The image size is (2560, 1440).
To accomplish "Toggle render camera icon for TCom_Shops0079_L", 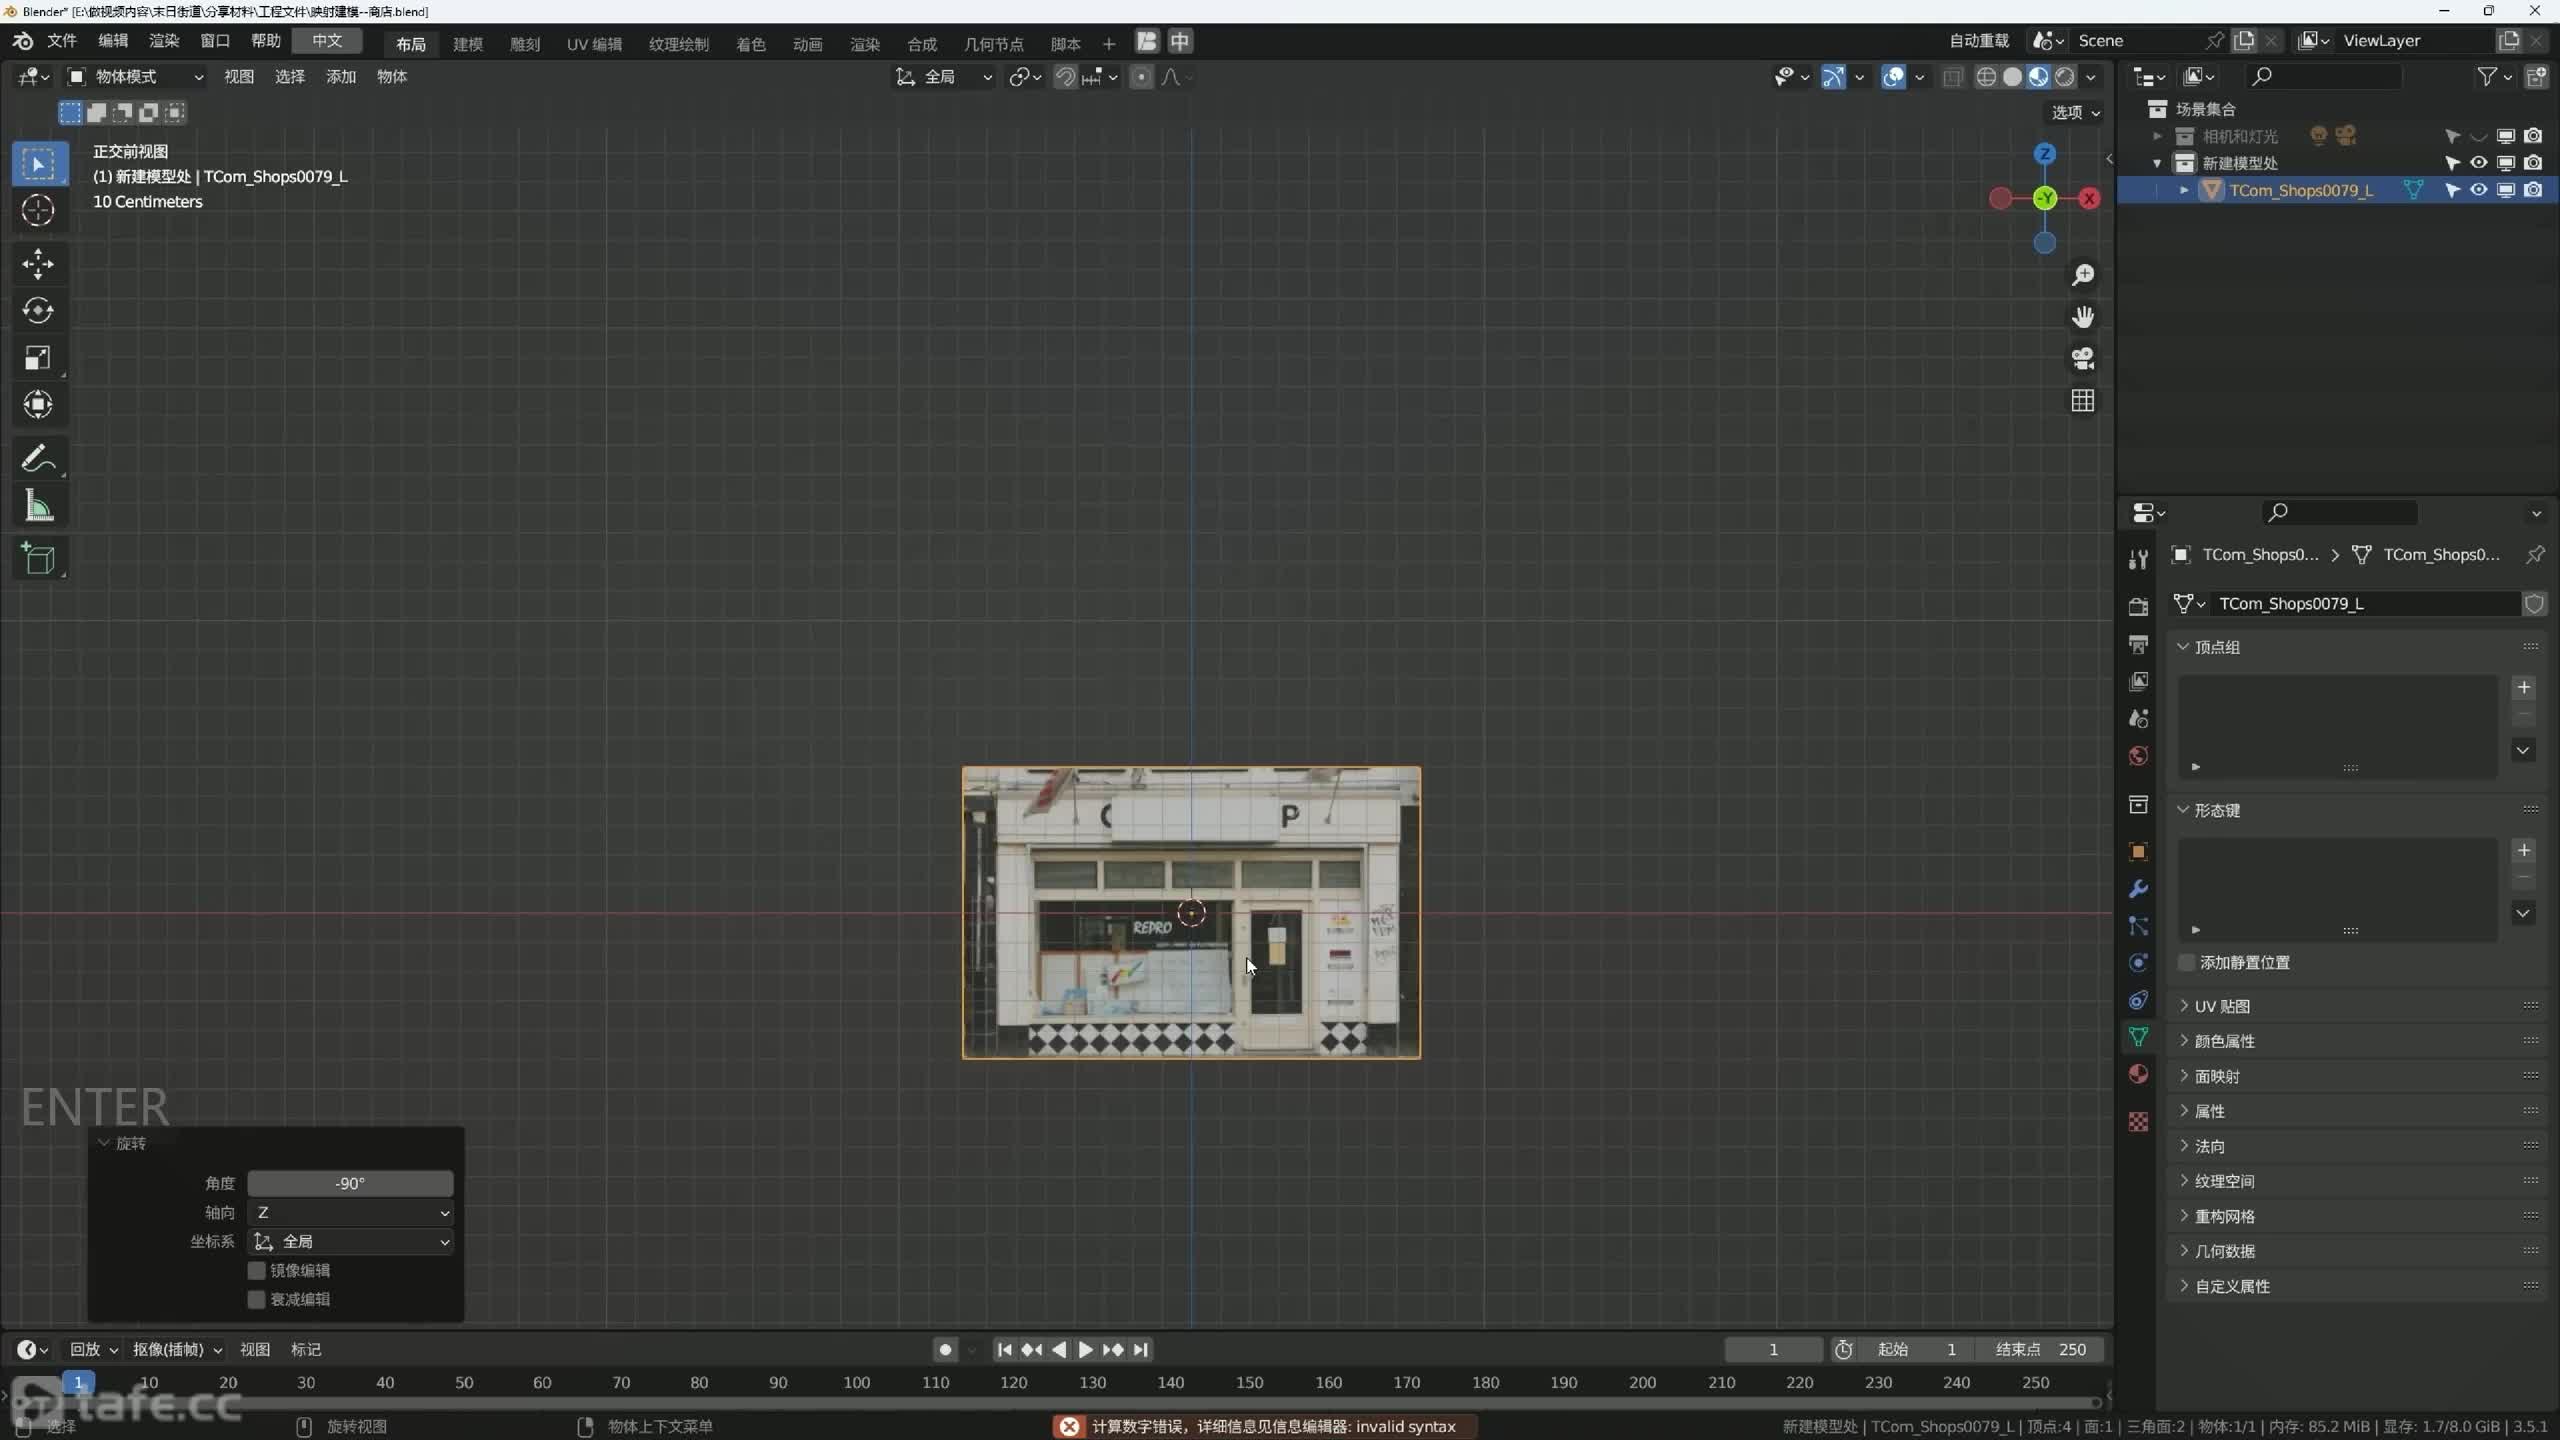I will point(2533,190).
